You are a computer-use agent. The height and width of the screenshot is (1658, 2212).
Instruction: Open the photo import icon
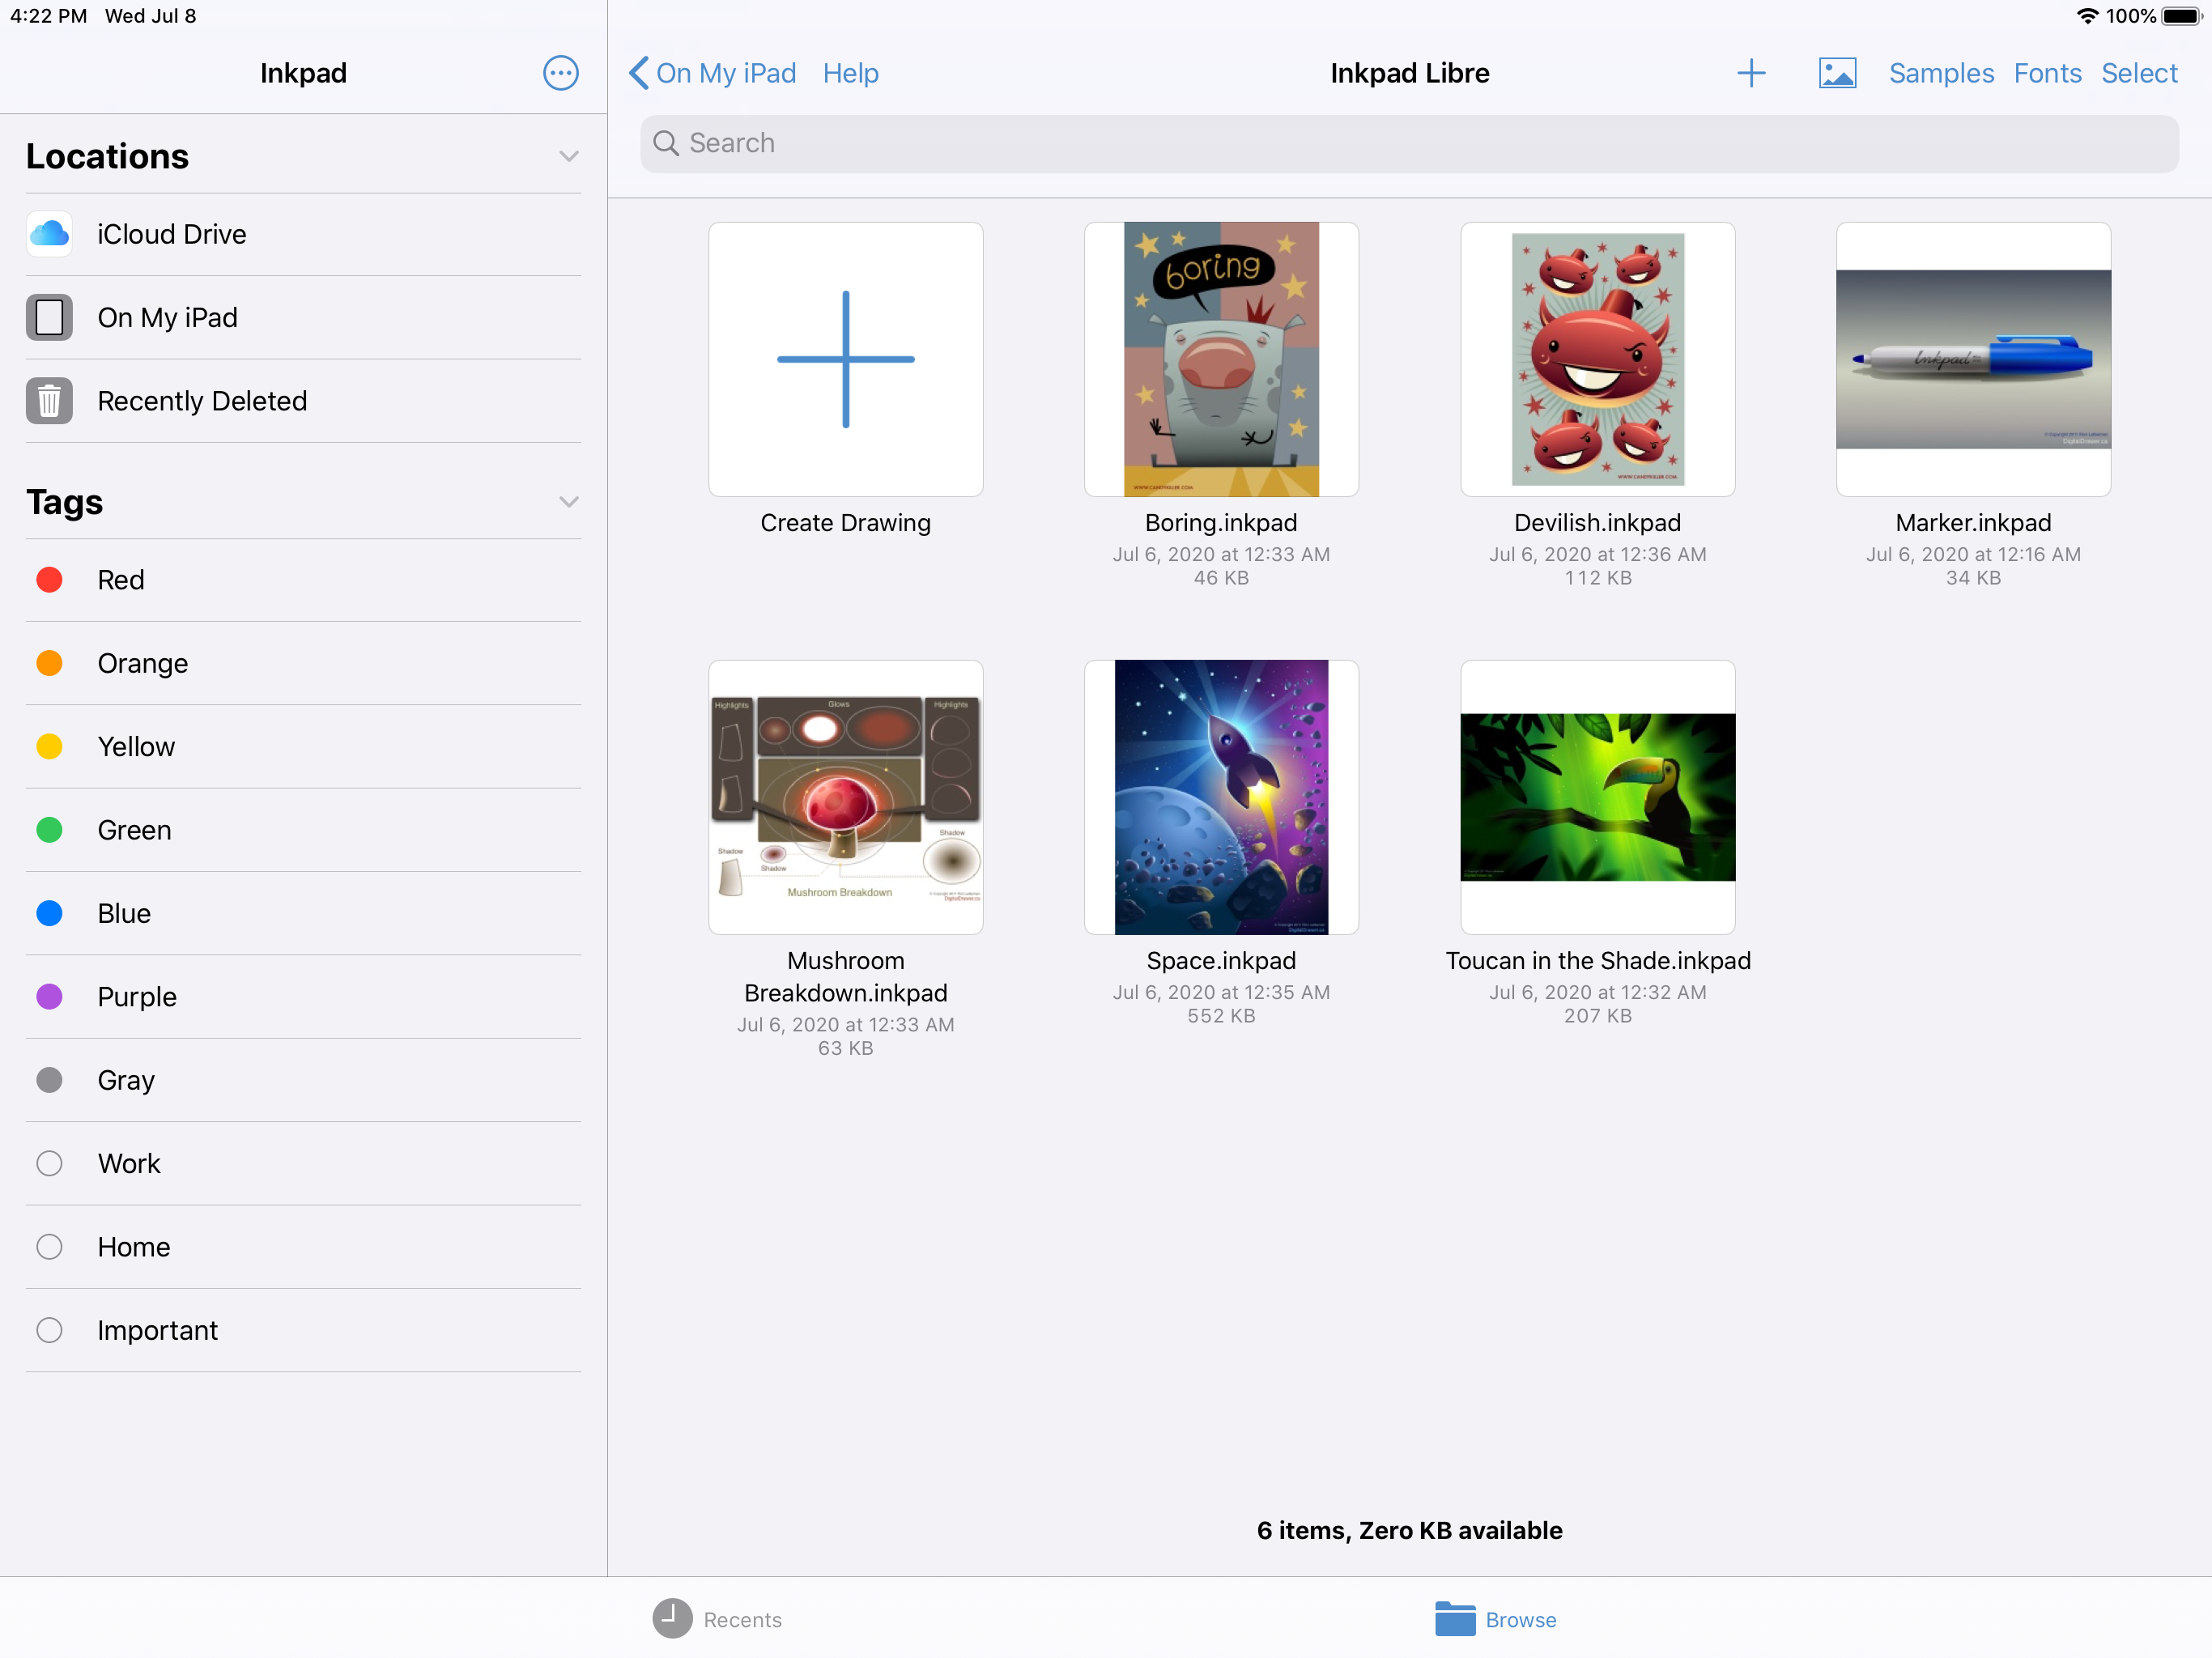click(1836, 73)
